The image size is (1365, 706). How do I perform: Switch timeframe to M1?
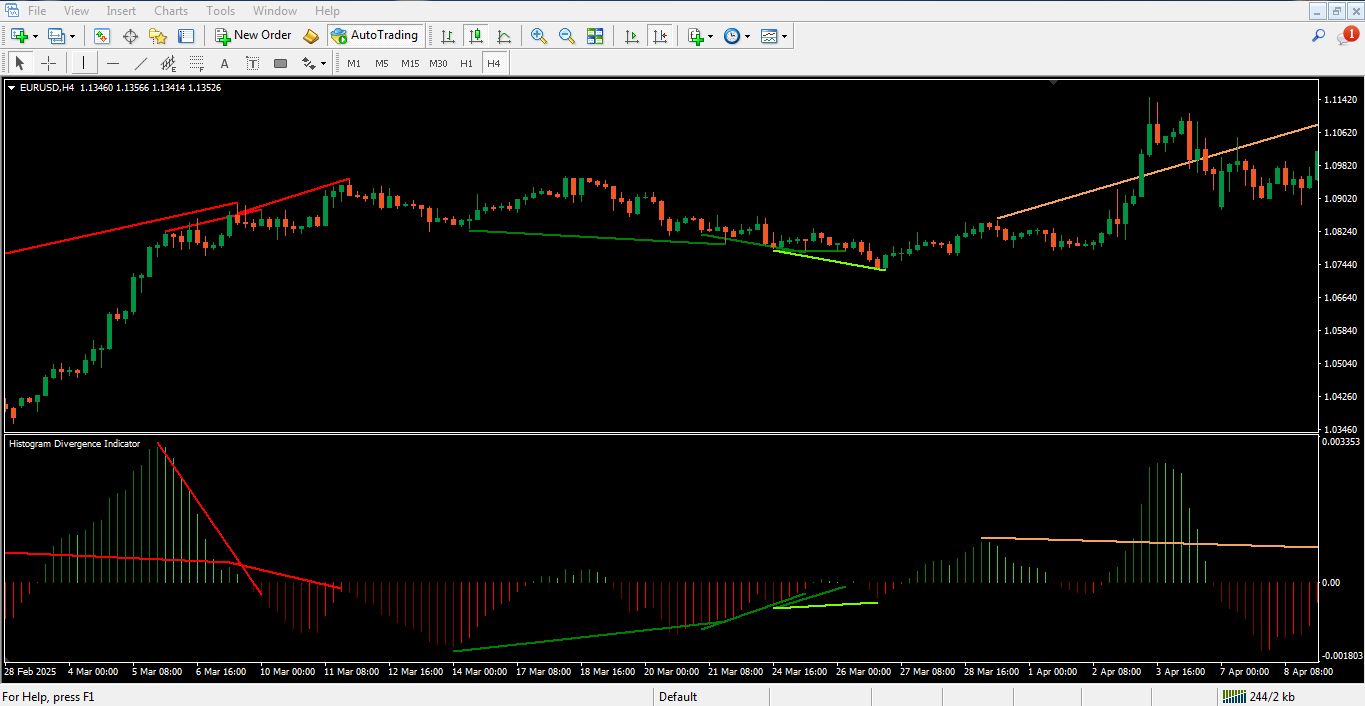[354, 63]
